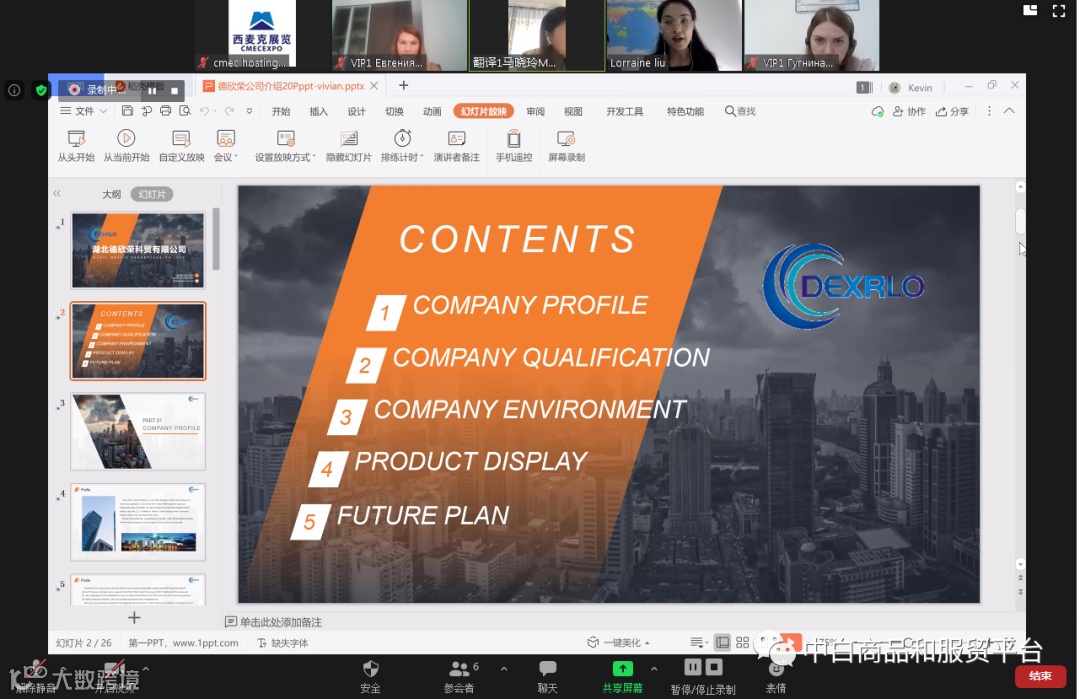The width and height of the screenshot is (1080, 699).
Task: Click the 分享 share button
Action: pyautogui.click(x=952, y=112)
